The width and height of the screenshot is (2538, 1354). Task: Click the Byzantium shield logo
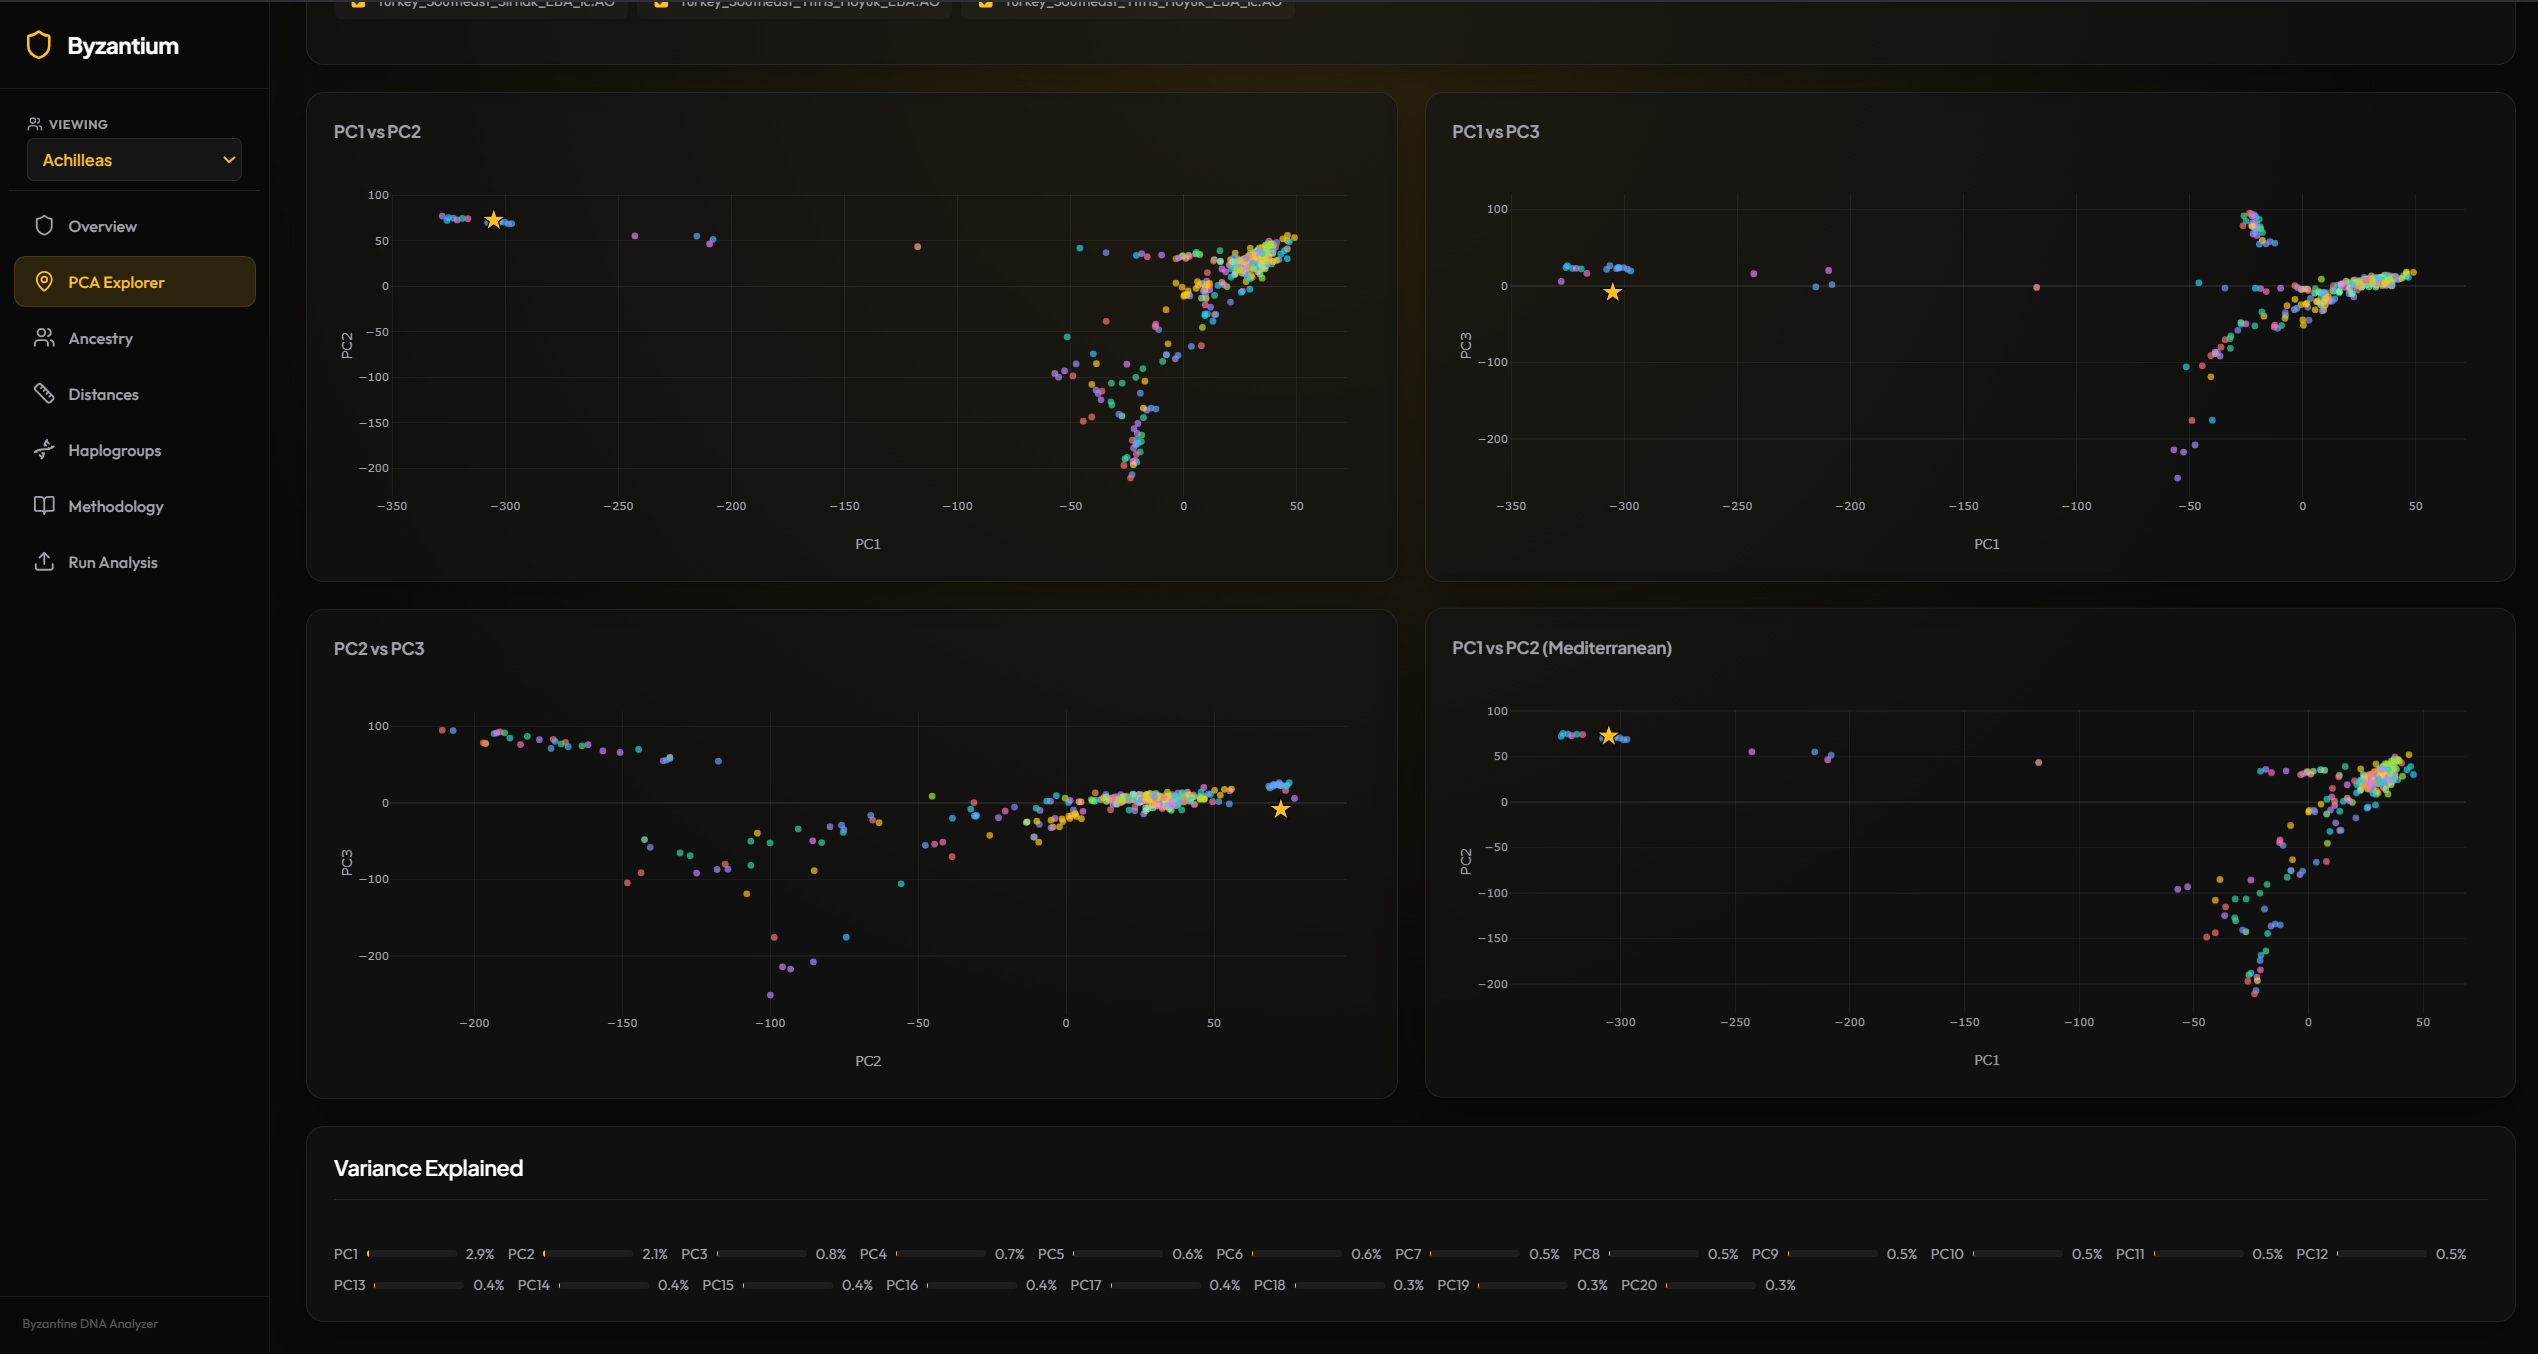(x=37, y=44)
